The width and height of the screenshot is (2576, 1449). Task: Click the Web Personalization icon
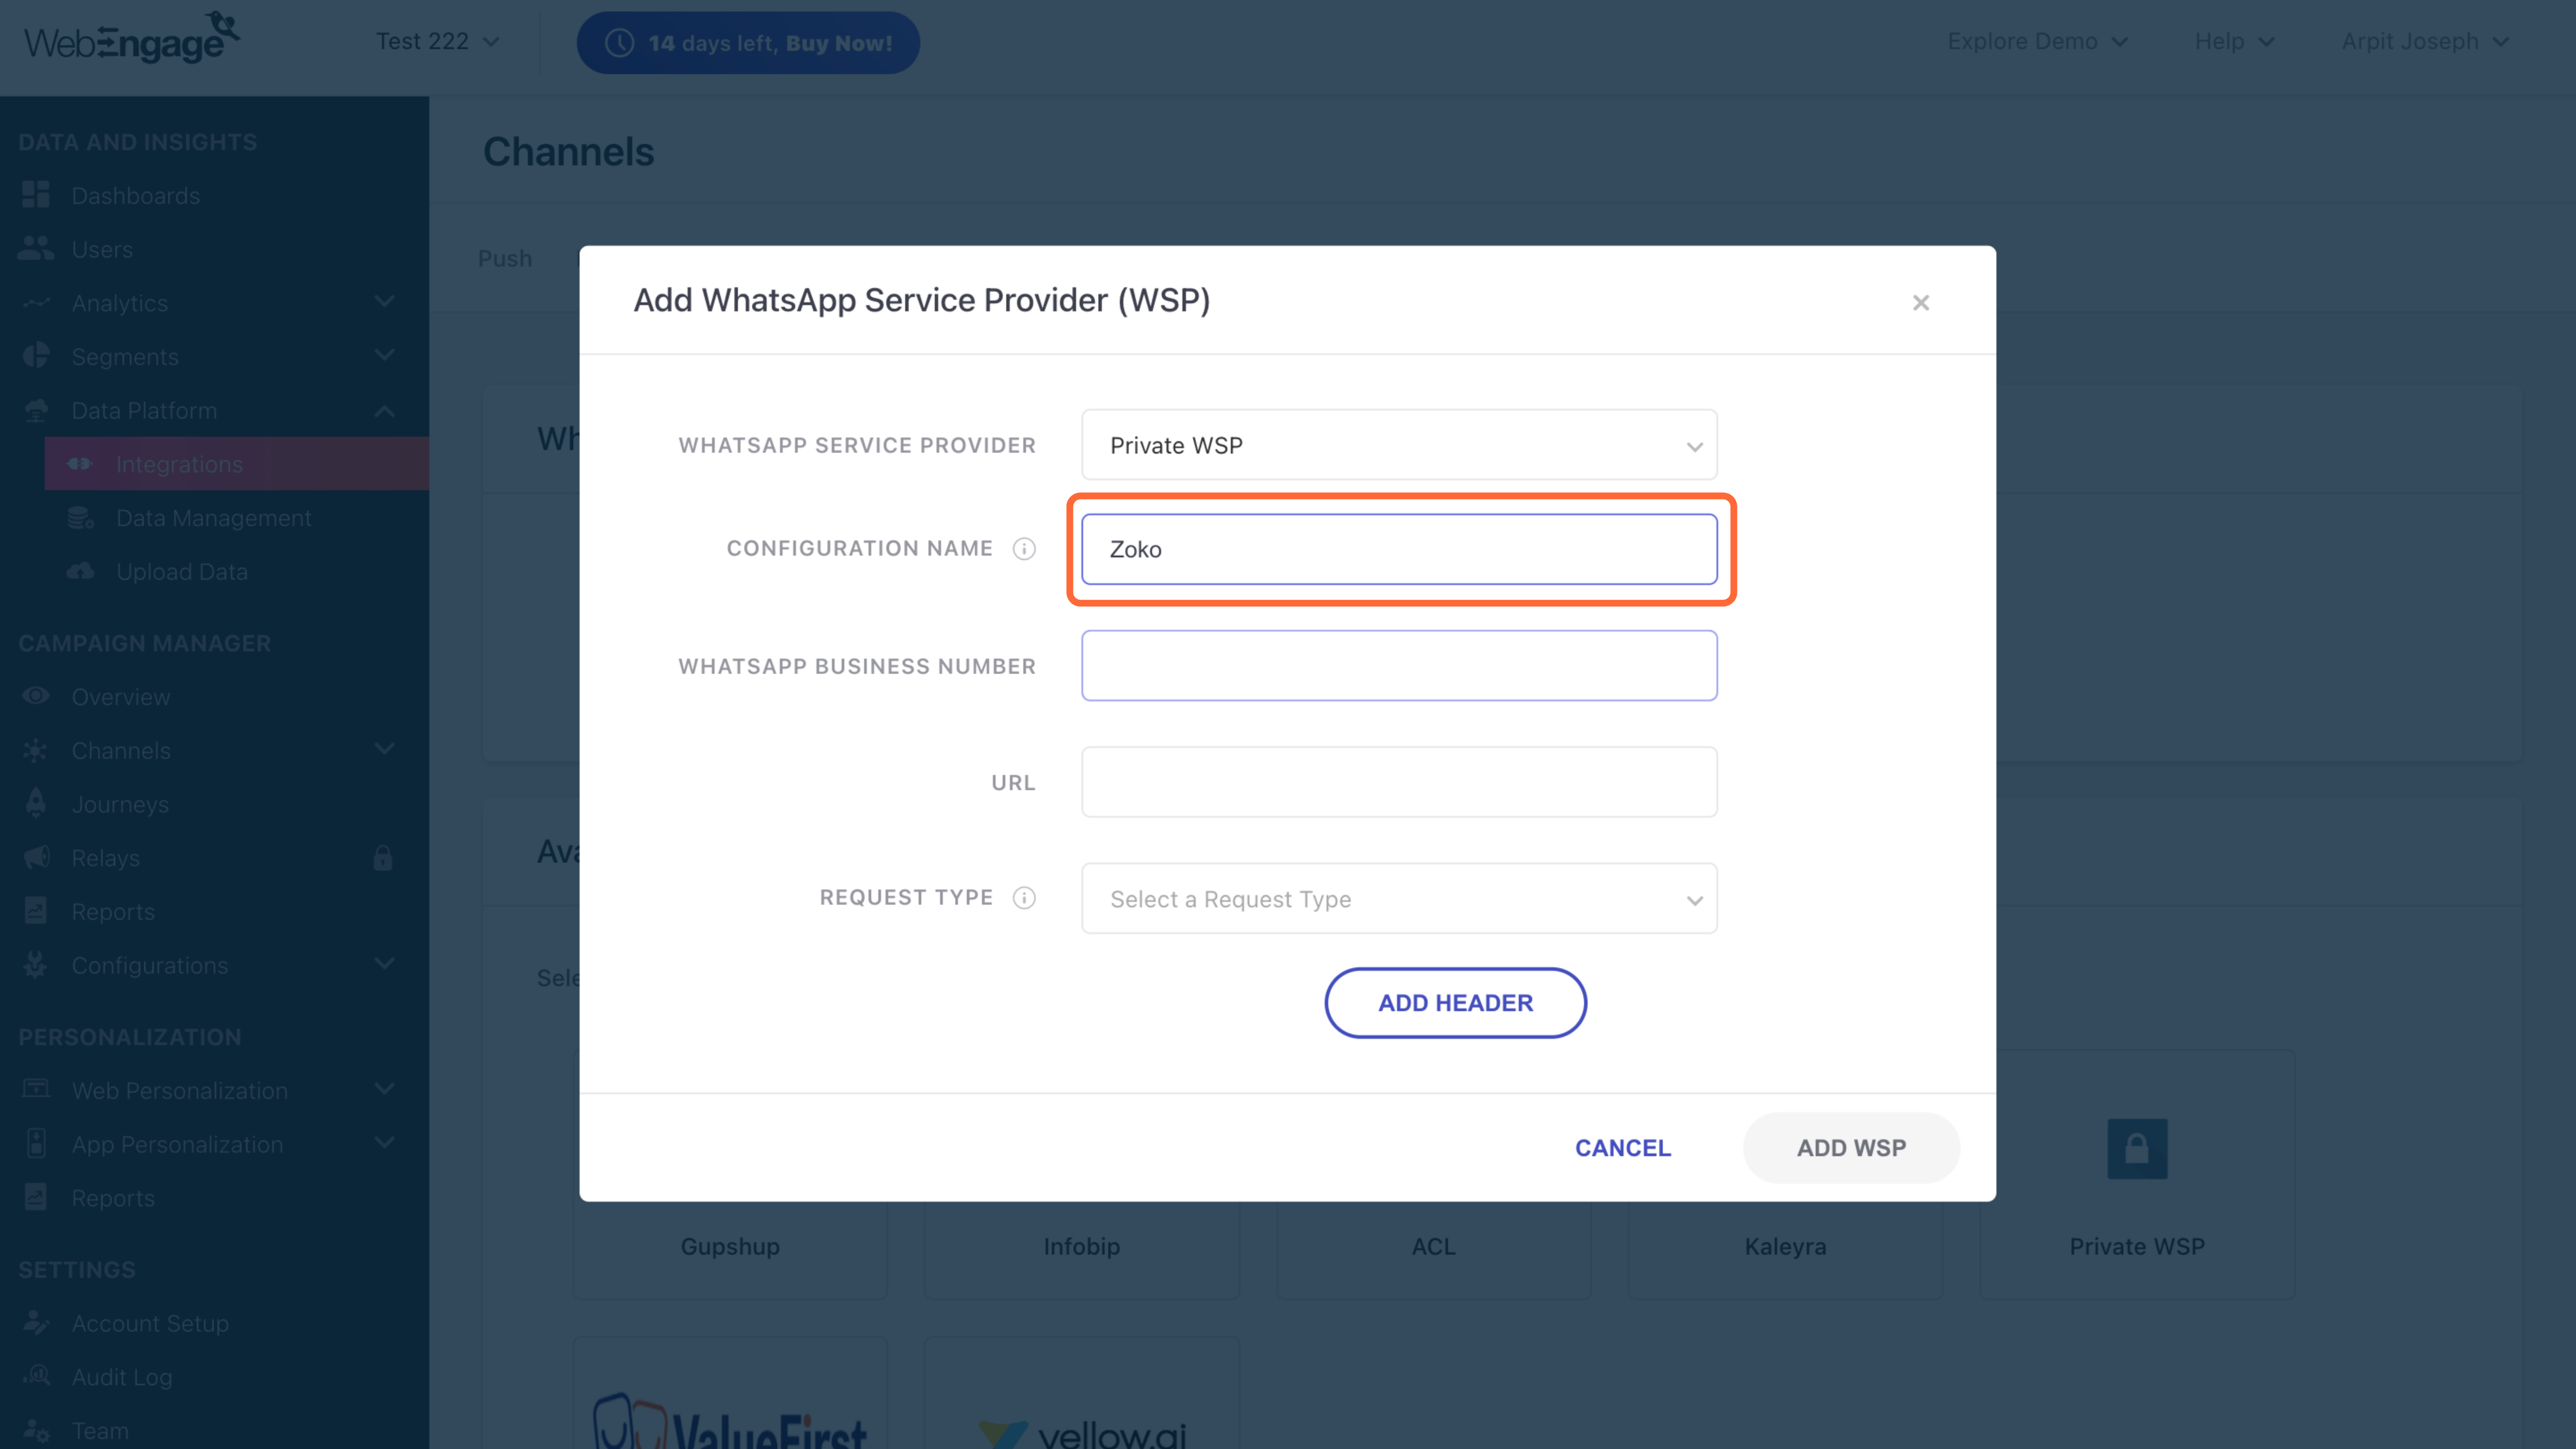(36, 1089)
